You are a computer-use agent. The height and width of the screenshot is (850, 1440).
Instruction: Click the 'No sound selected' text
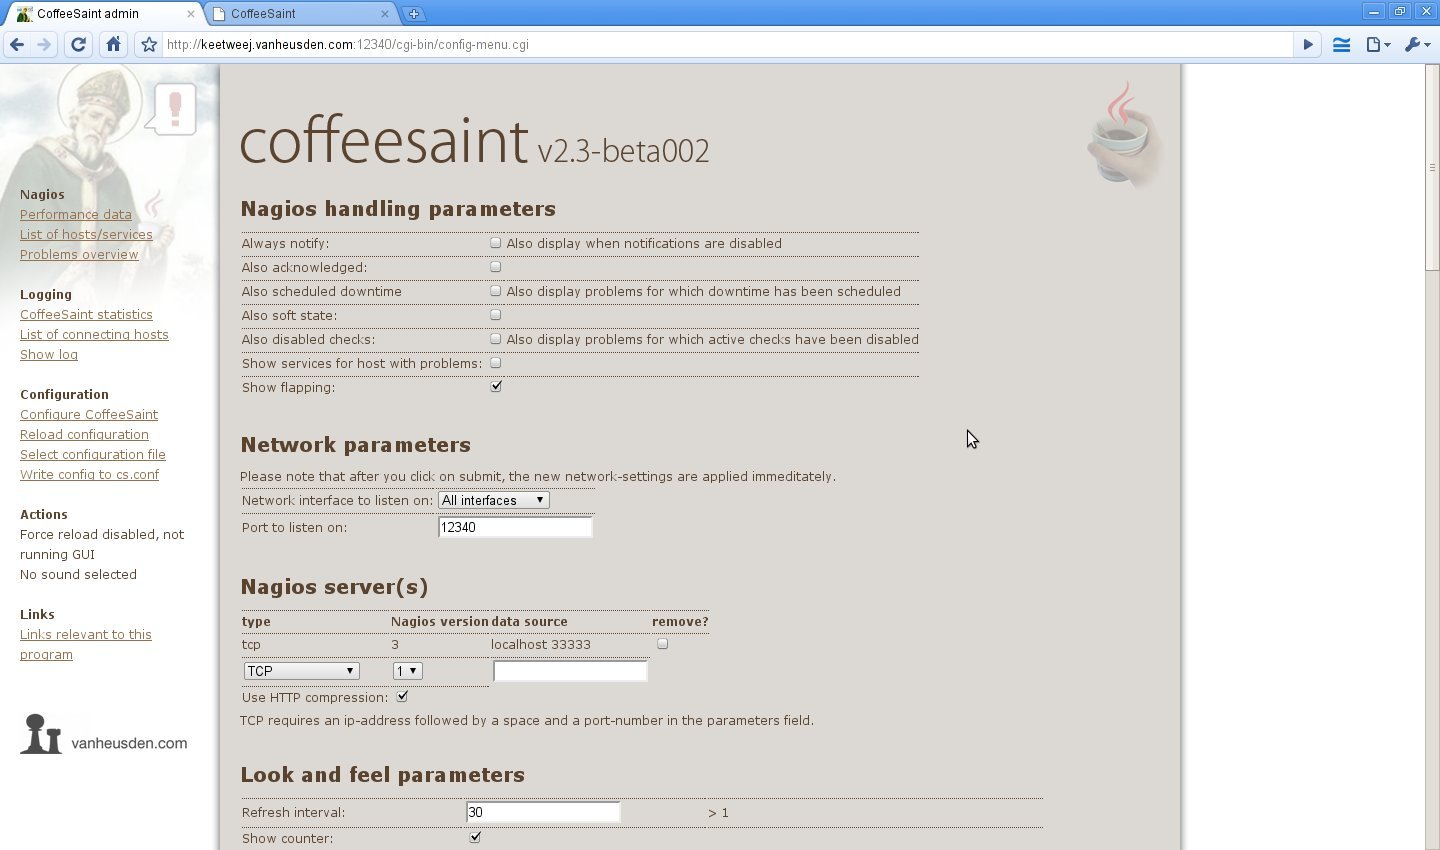click(78, 574)
